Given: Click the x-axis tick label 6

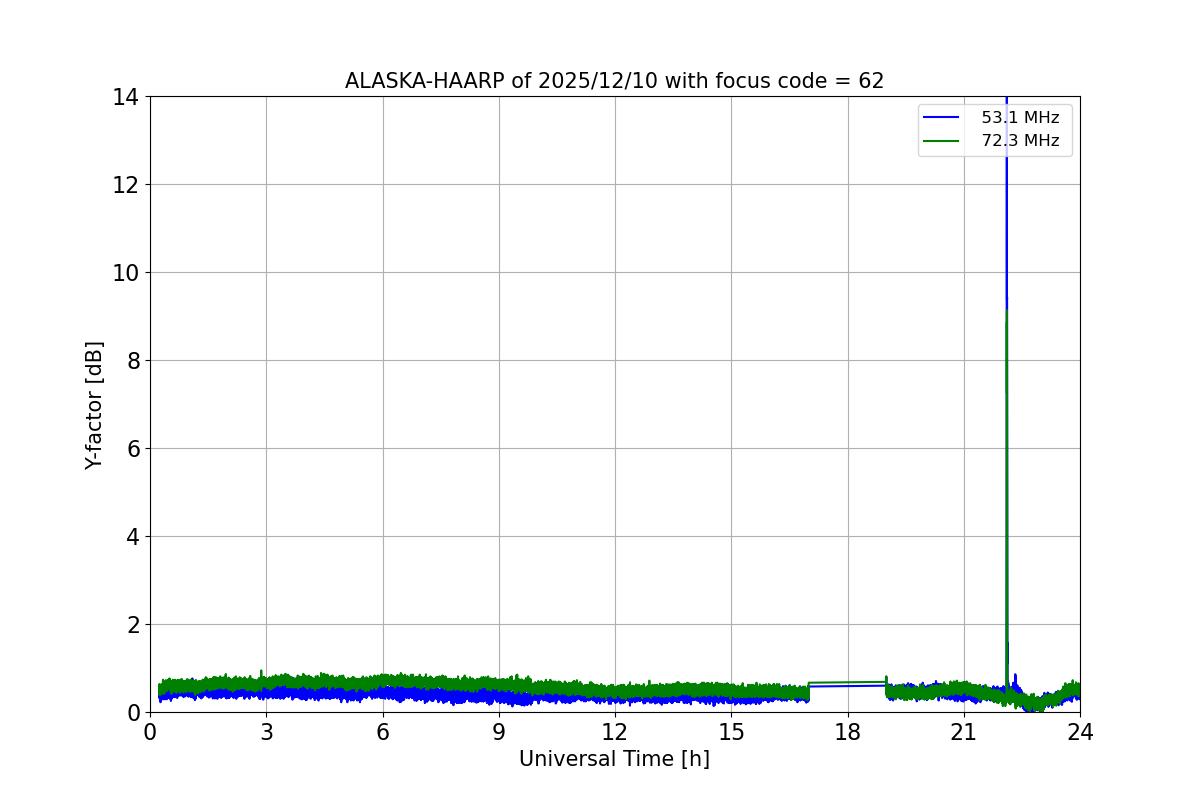Looking at the screenshot, I should point(383,732).
